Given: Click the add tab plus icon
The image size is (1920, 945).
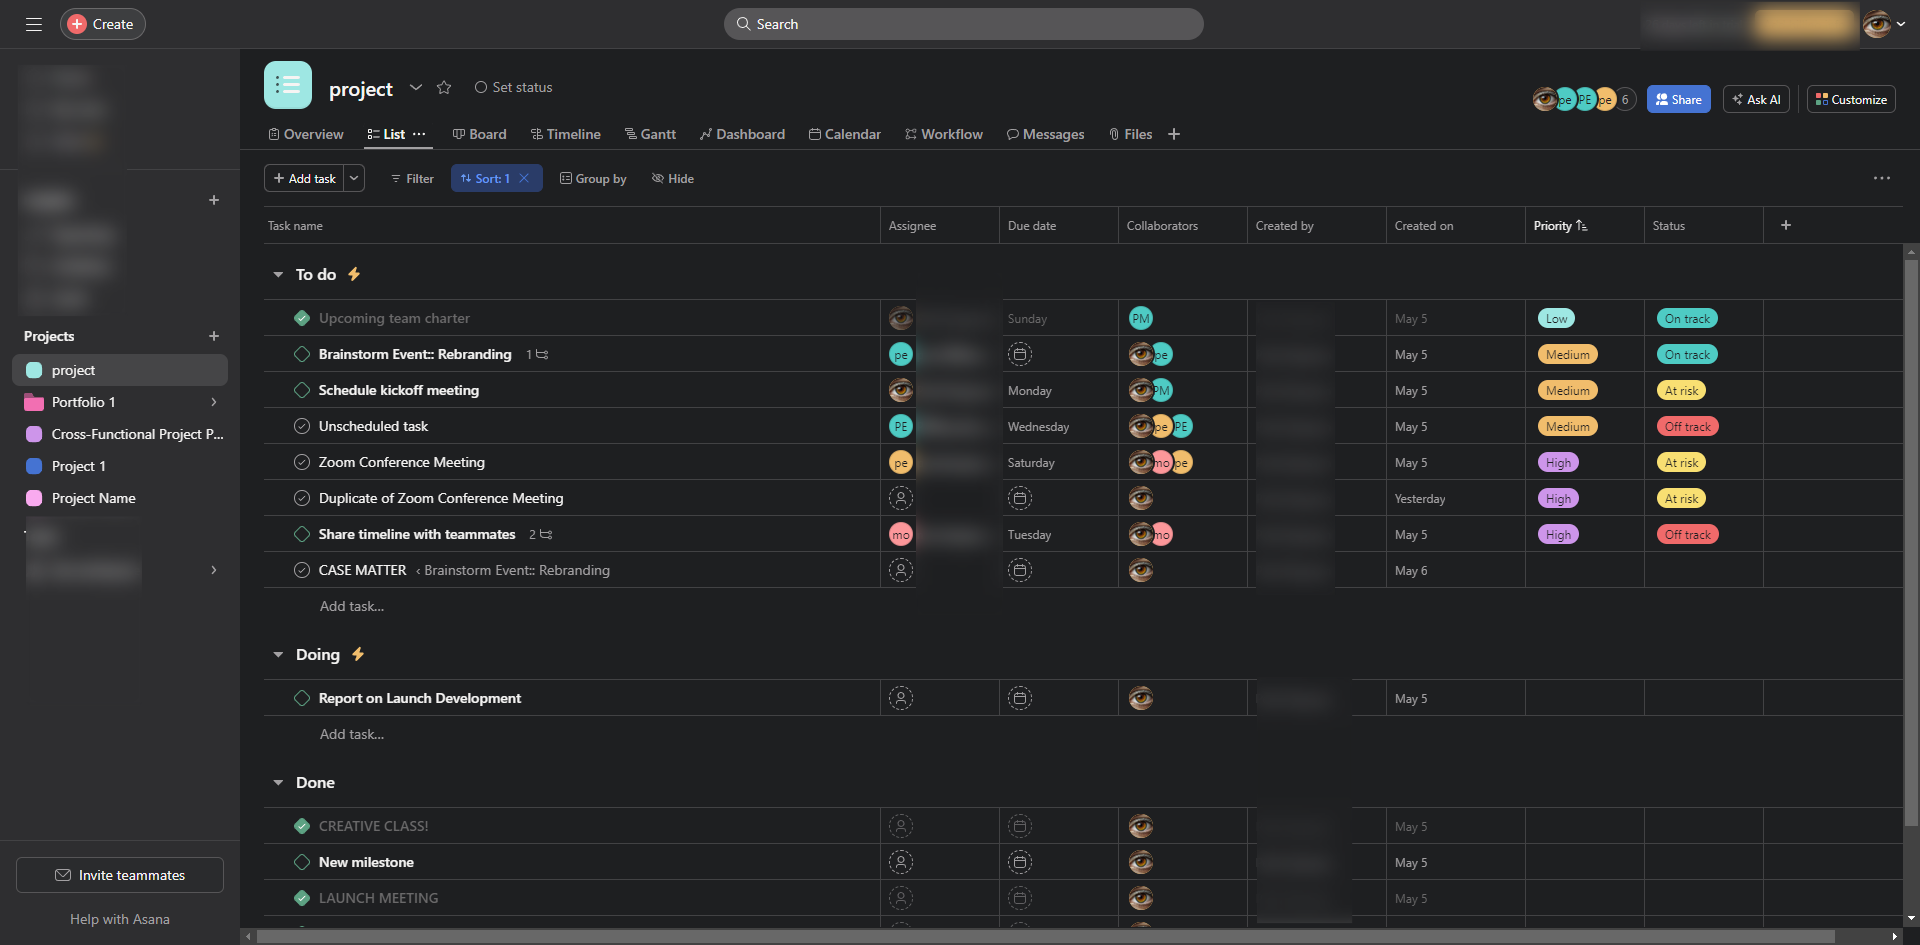Looking at the screenshot, I should [1174, 134].
